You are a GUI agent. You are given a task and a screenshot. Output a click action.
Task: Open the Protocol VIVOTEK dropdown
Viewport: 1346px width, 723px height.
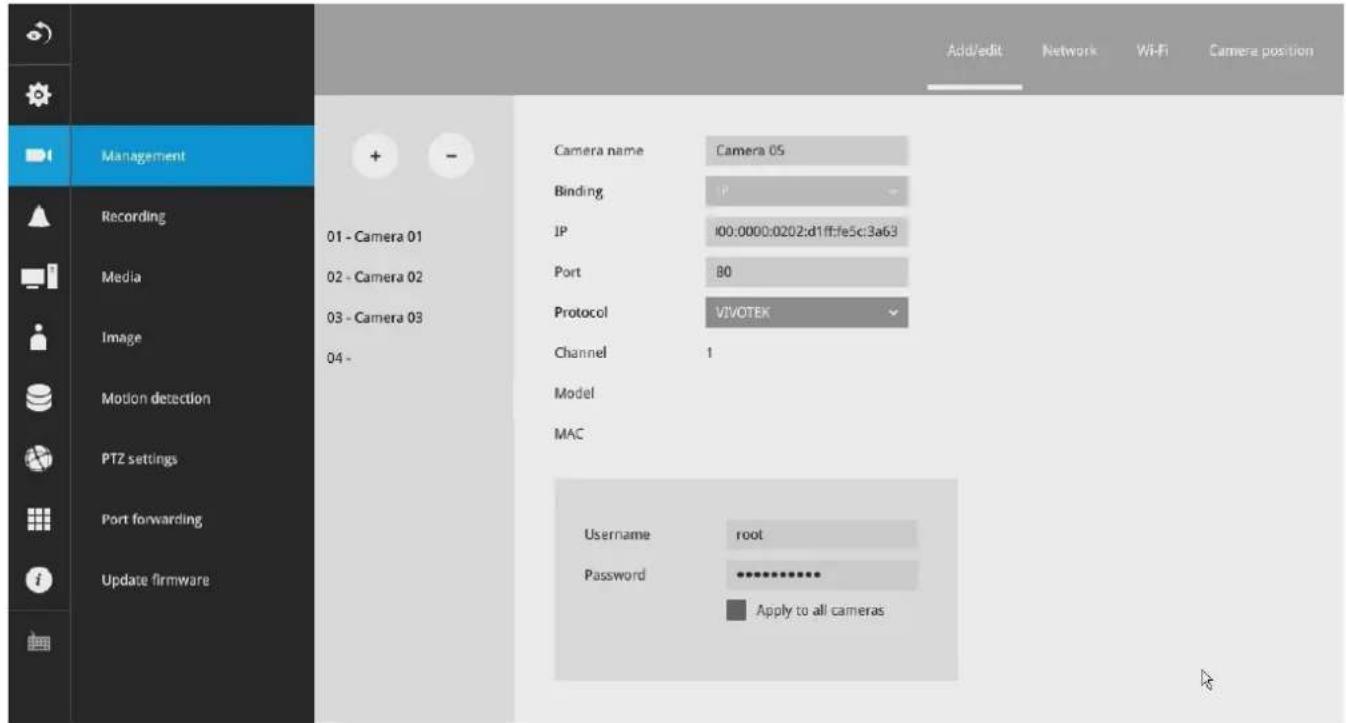click(806, 313)
